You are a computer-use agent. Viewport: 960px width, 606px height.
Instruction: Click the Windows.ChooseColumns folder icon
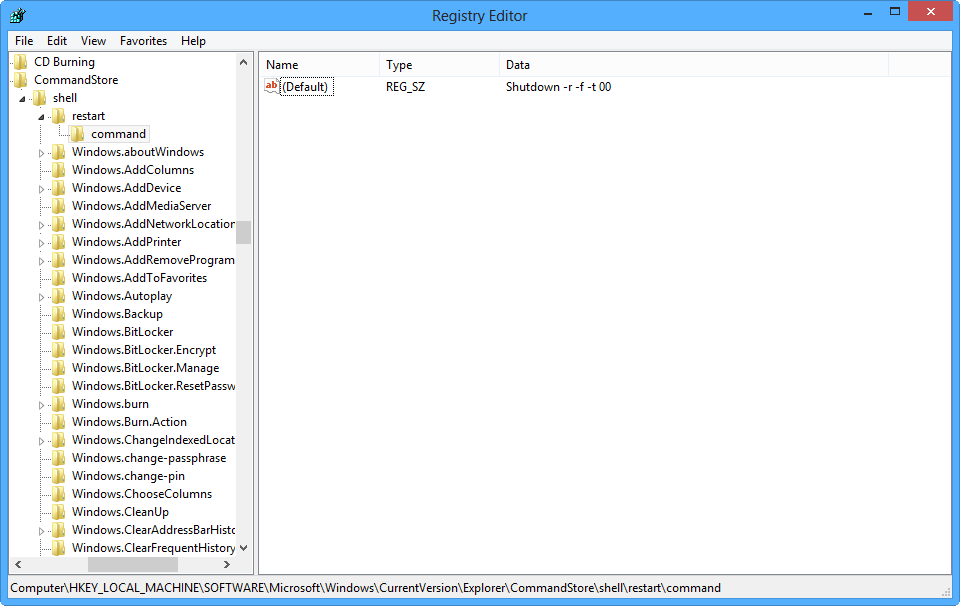[x=59, y=494]
